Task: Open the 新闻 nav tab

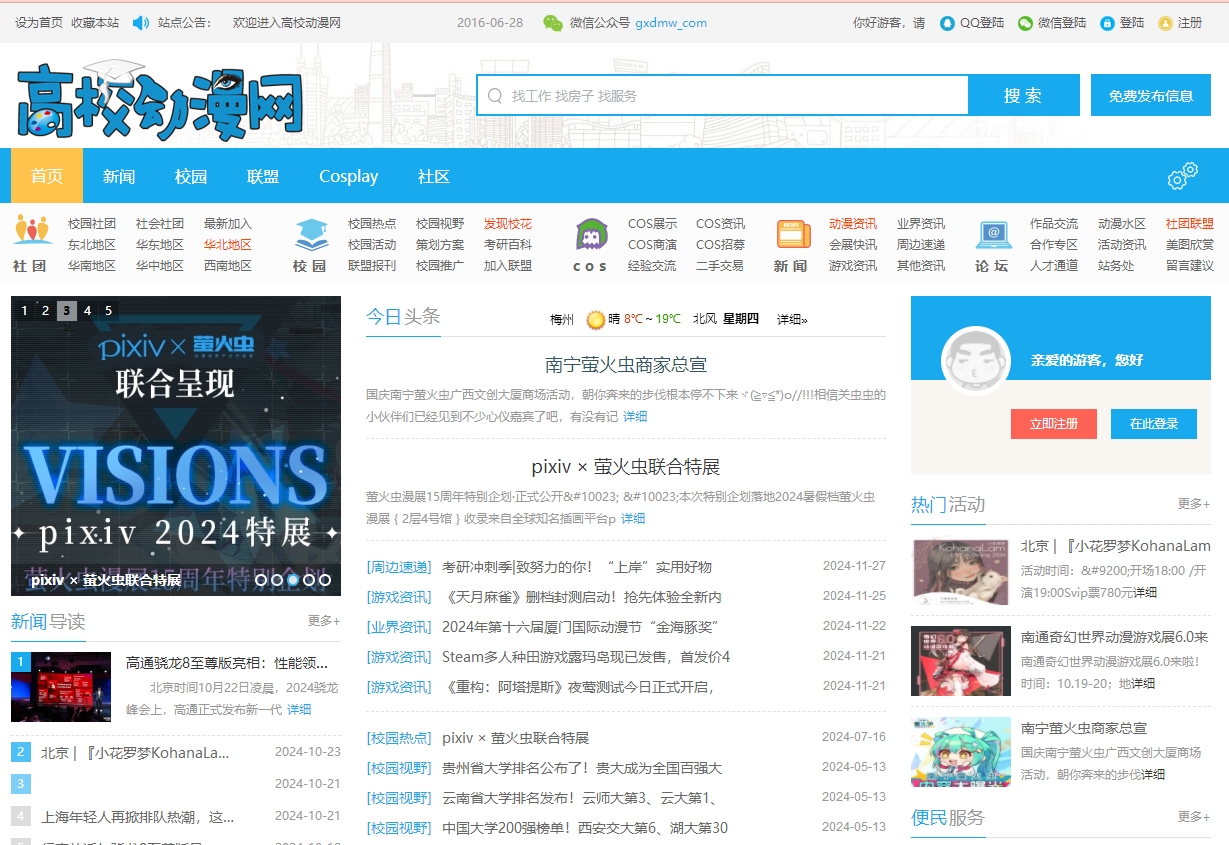Action: click(119, 176)
